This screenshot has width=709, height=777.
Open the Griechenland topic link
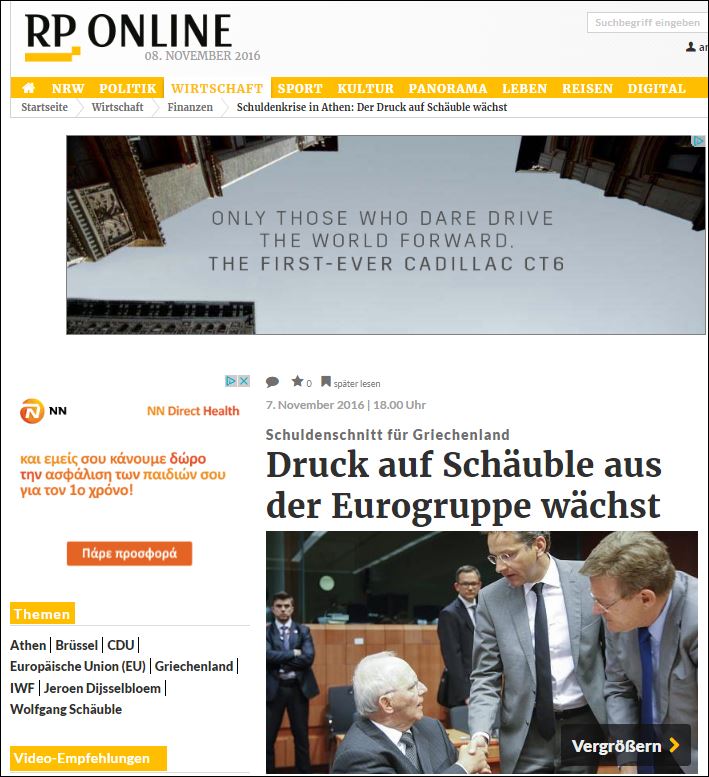pos(194,666)
